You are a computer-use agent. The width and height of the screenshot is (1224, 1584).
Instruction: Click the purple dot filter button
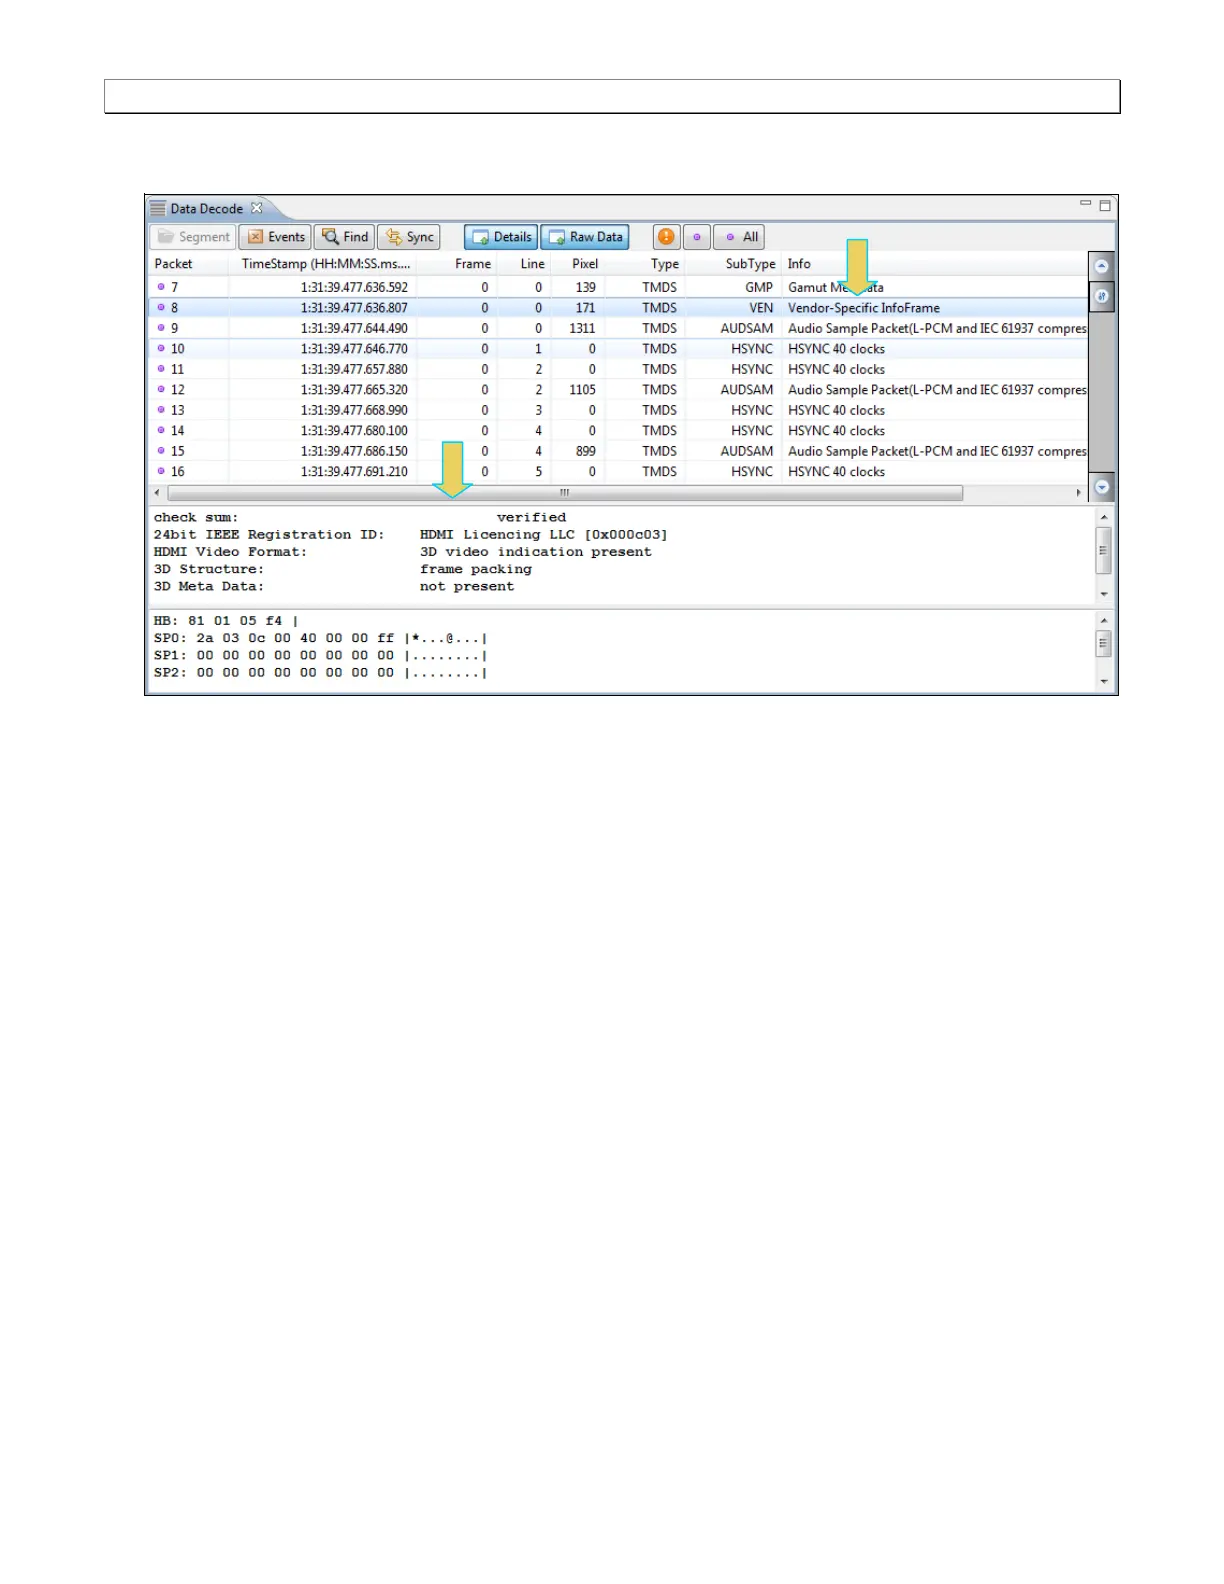click(x=697, y=237)
